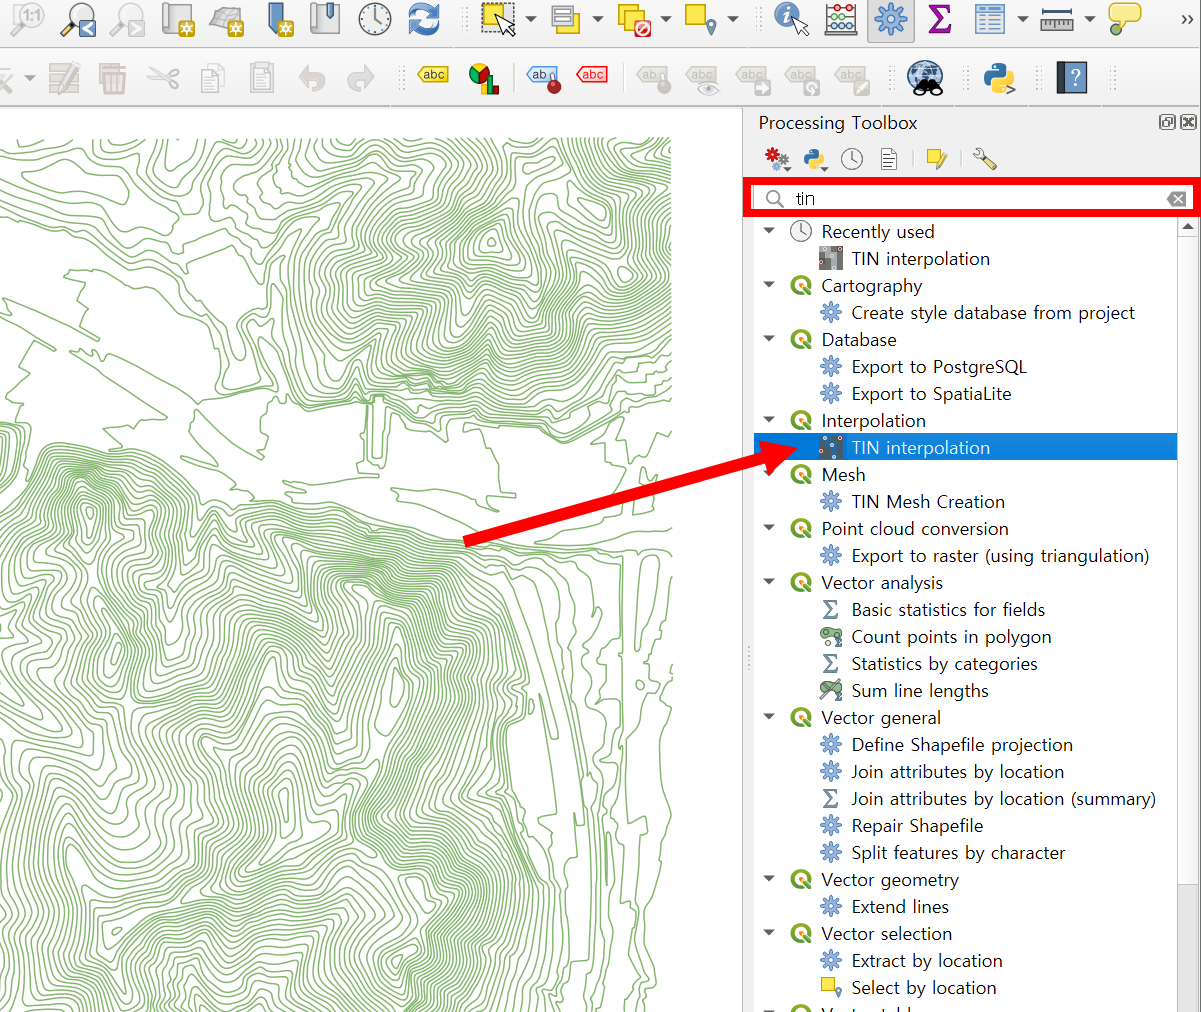Open Python Console icon in toolbar
The image size is (1201, 1012).
(999, 78)
